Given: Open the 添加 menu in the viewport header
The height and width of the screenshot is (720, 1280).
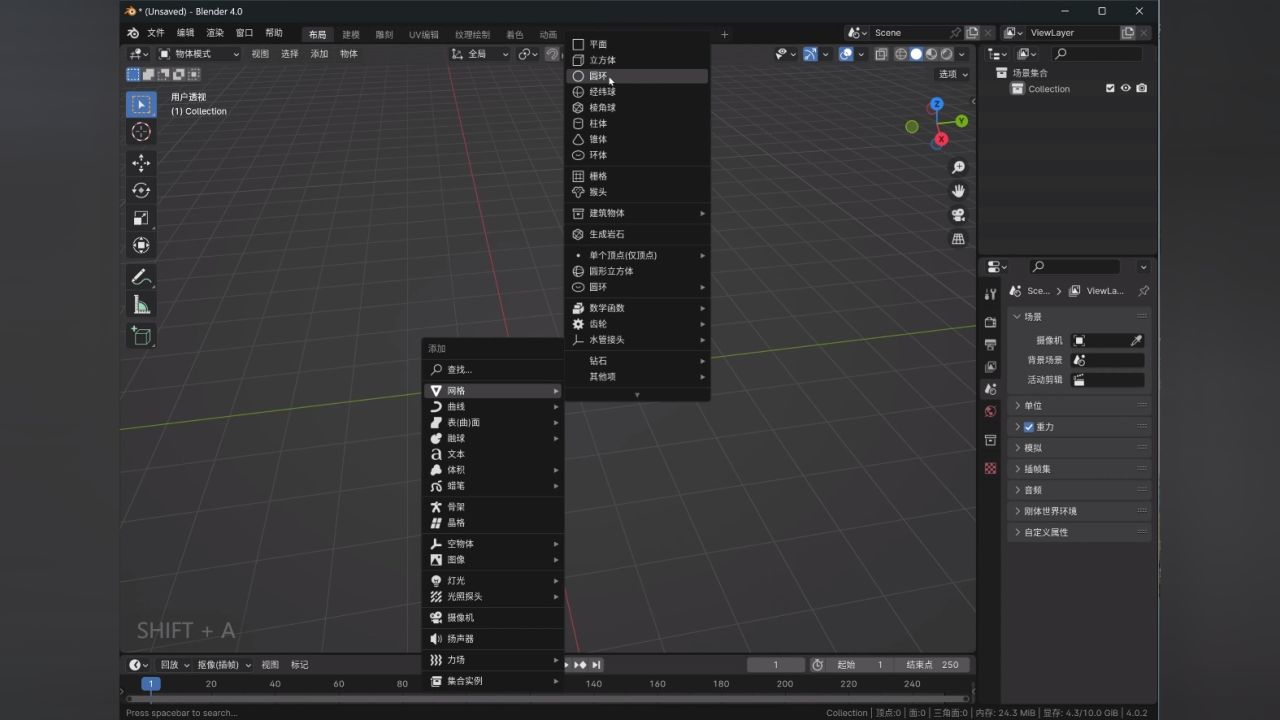Looking at the screenshot, I should click(319, 53).
